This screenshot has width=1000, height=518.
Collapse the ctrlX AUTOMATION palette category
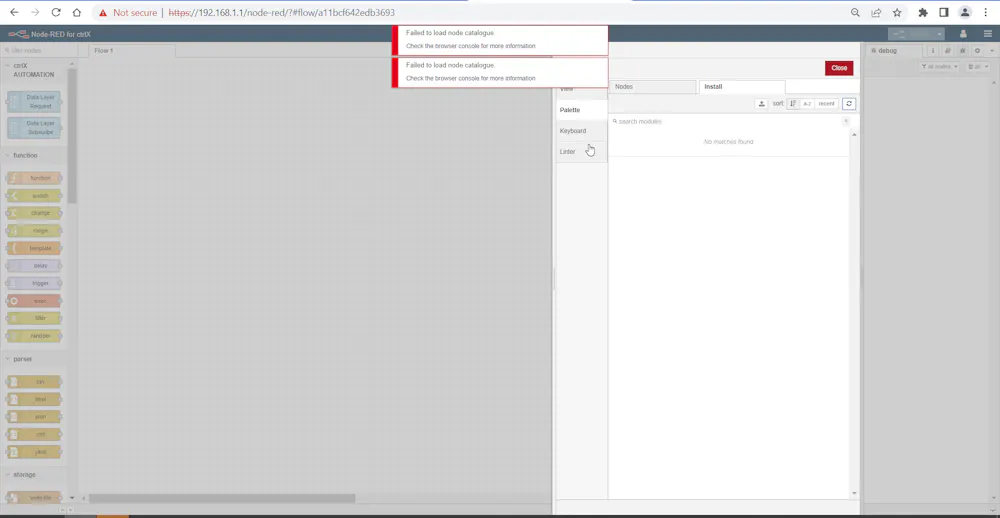(33, 70)
